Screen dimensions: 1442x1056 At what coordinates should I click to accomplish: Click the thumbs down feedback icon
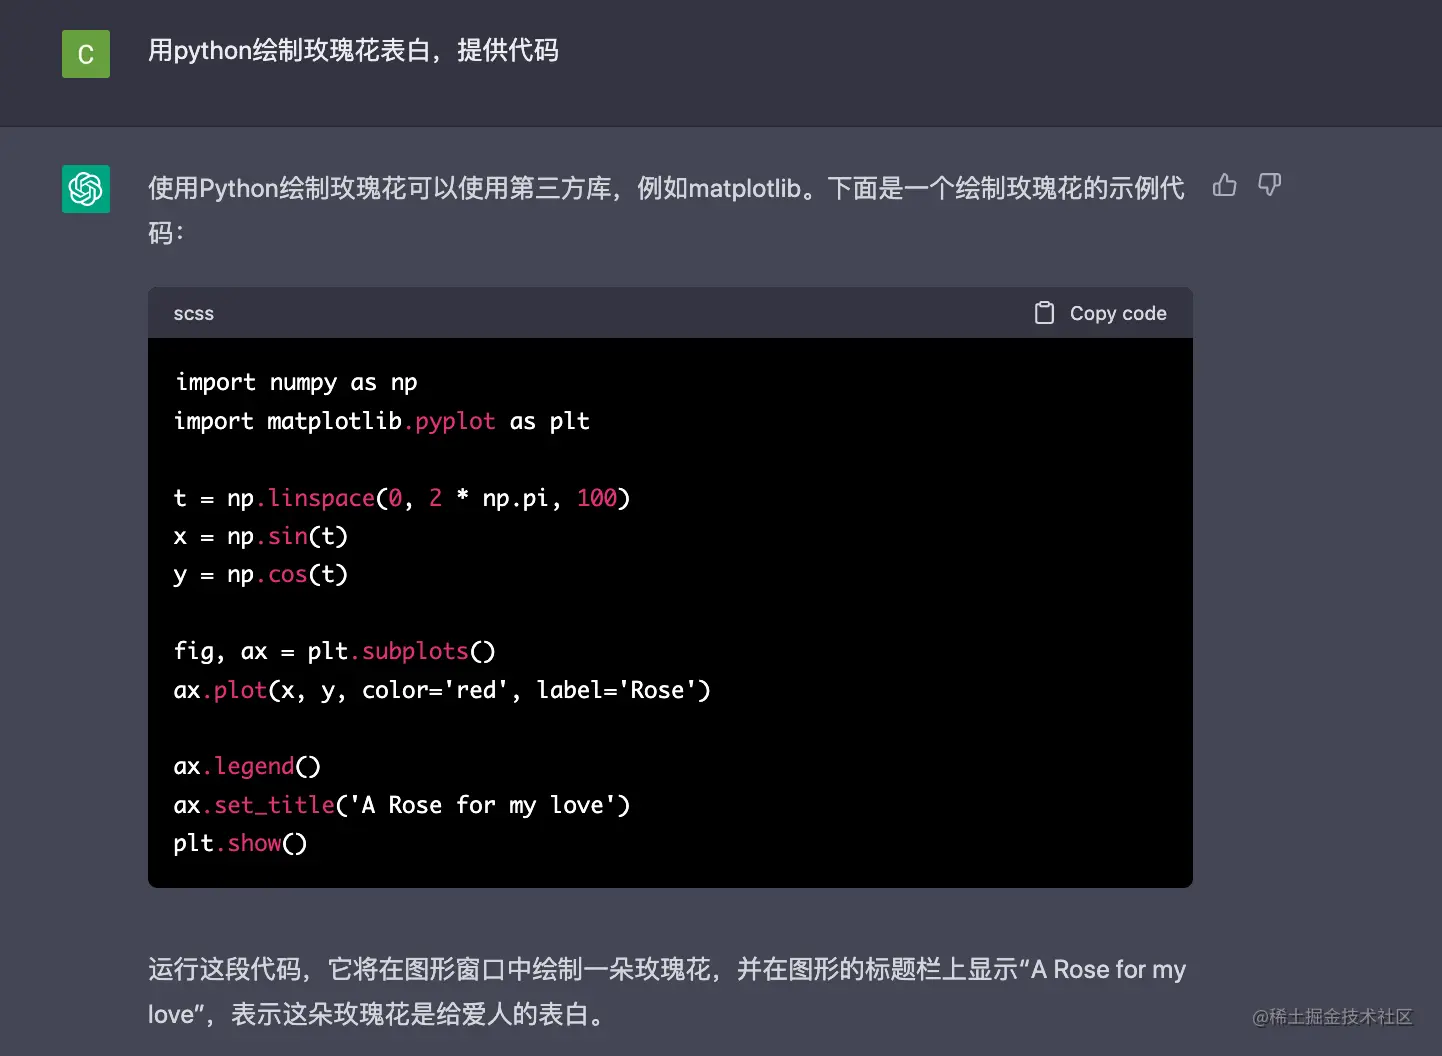pos(1269,185)
